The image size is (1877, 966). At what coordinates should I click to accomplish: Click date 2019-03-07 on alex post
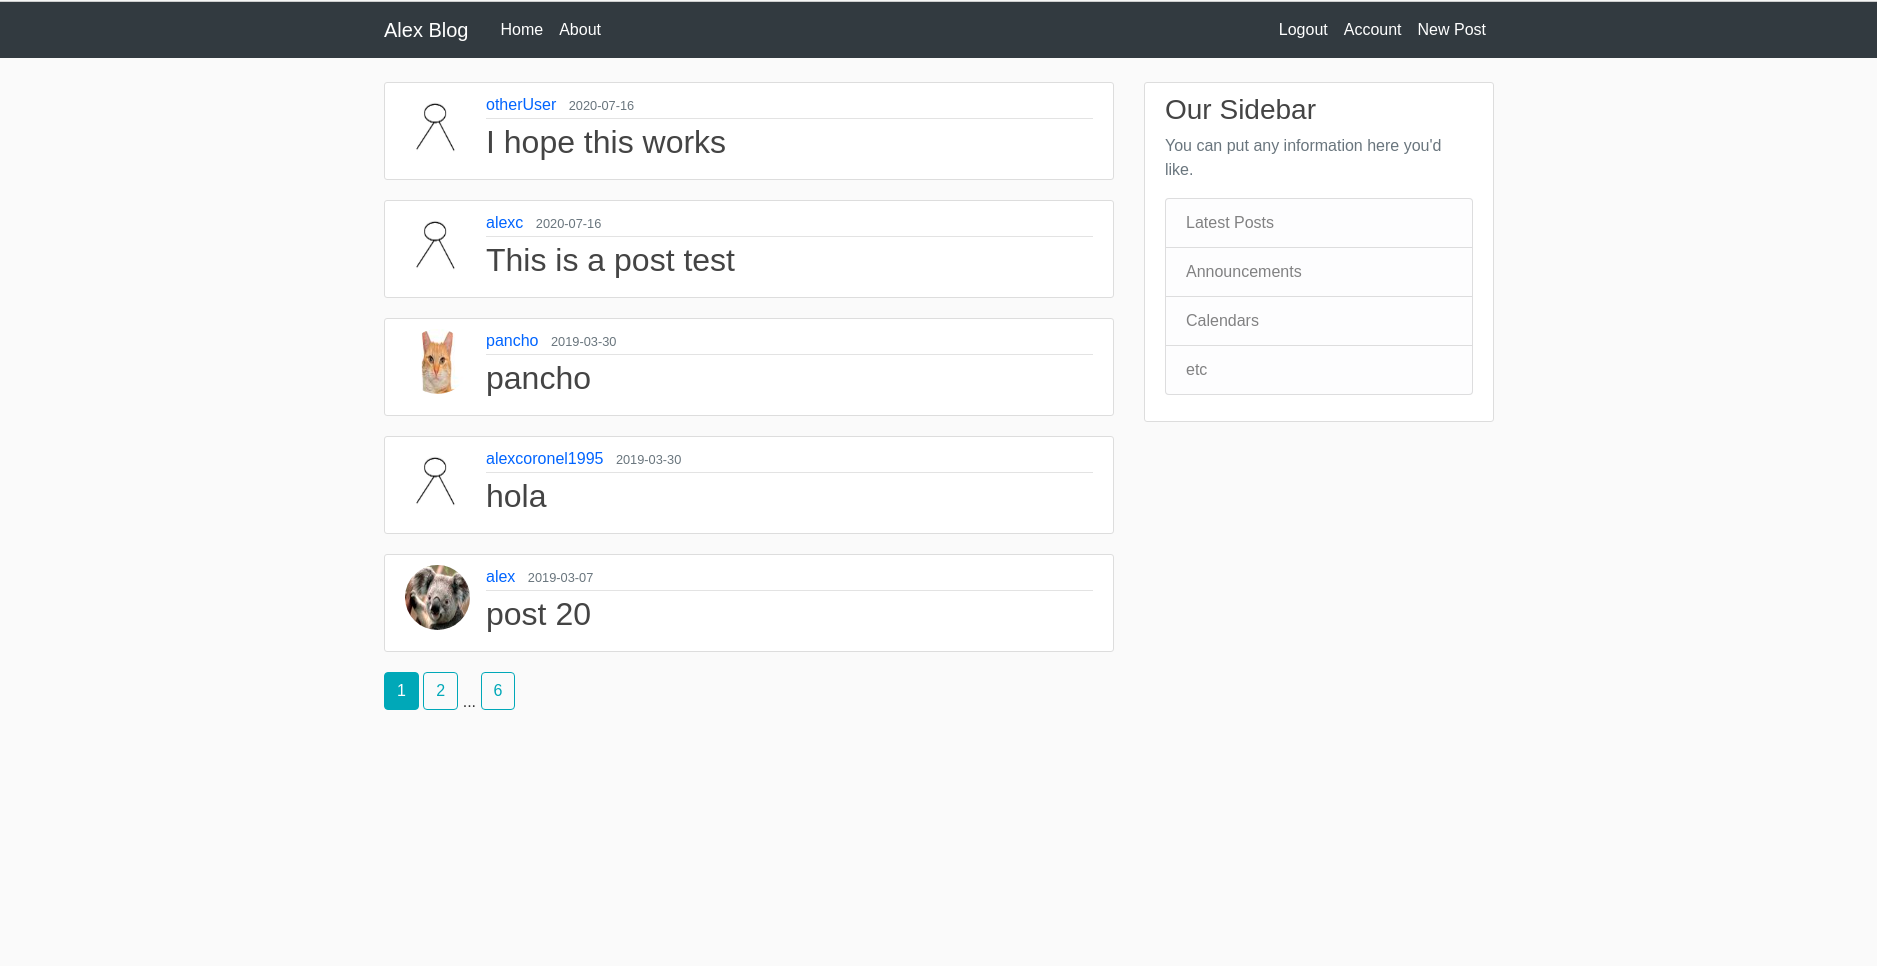[560, 578]
